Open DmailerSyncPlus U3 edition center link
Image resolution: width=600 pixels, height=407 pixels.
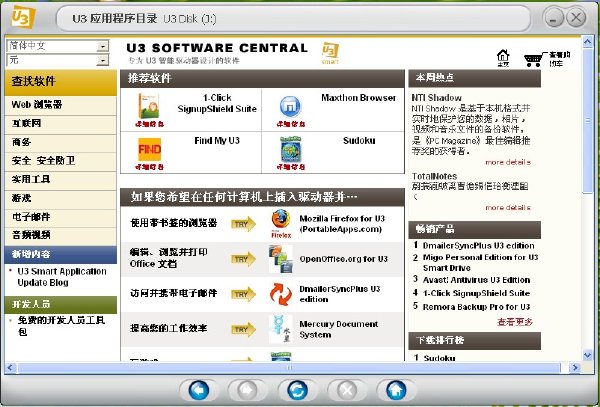coord(340,294)
